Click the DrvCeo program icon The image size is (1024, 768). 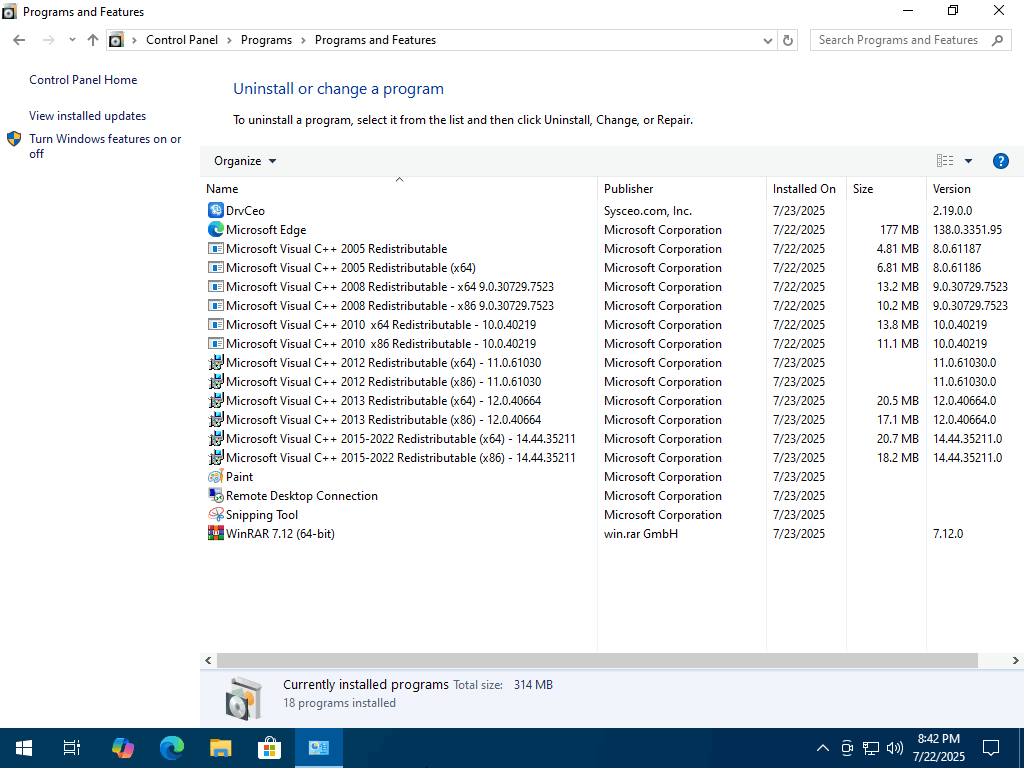coord(216,210)
